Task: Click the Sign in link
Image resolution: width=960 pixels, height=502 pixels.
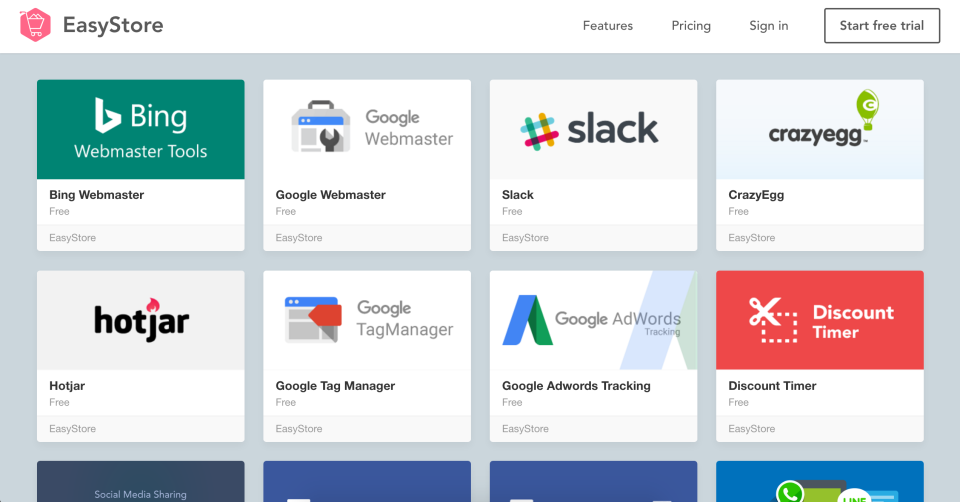Action: point(769,26)
